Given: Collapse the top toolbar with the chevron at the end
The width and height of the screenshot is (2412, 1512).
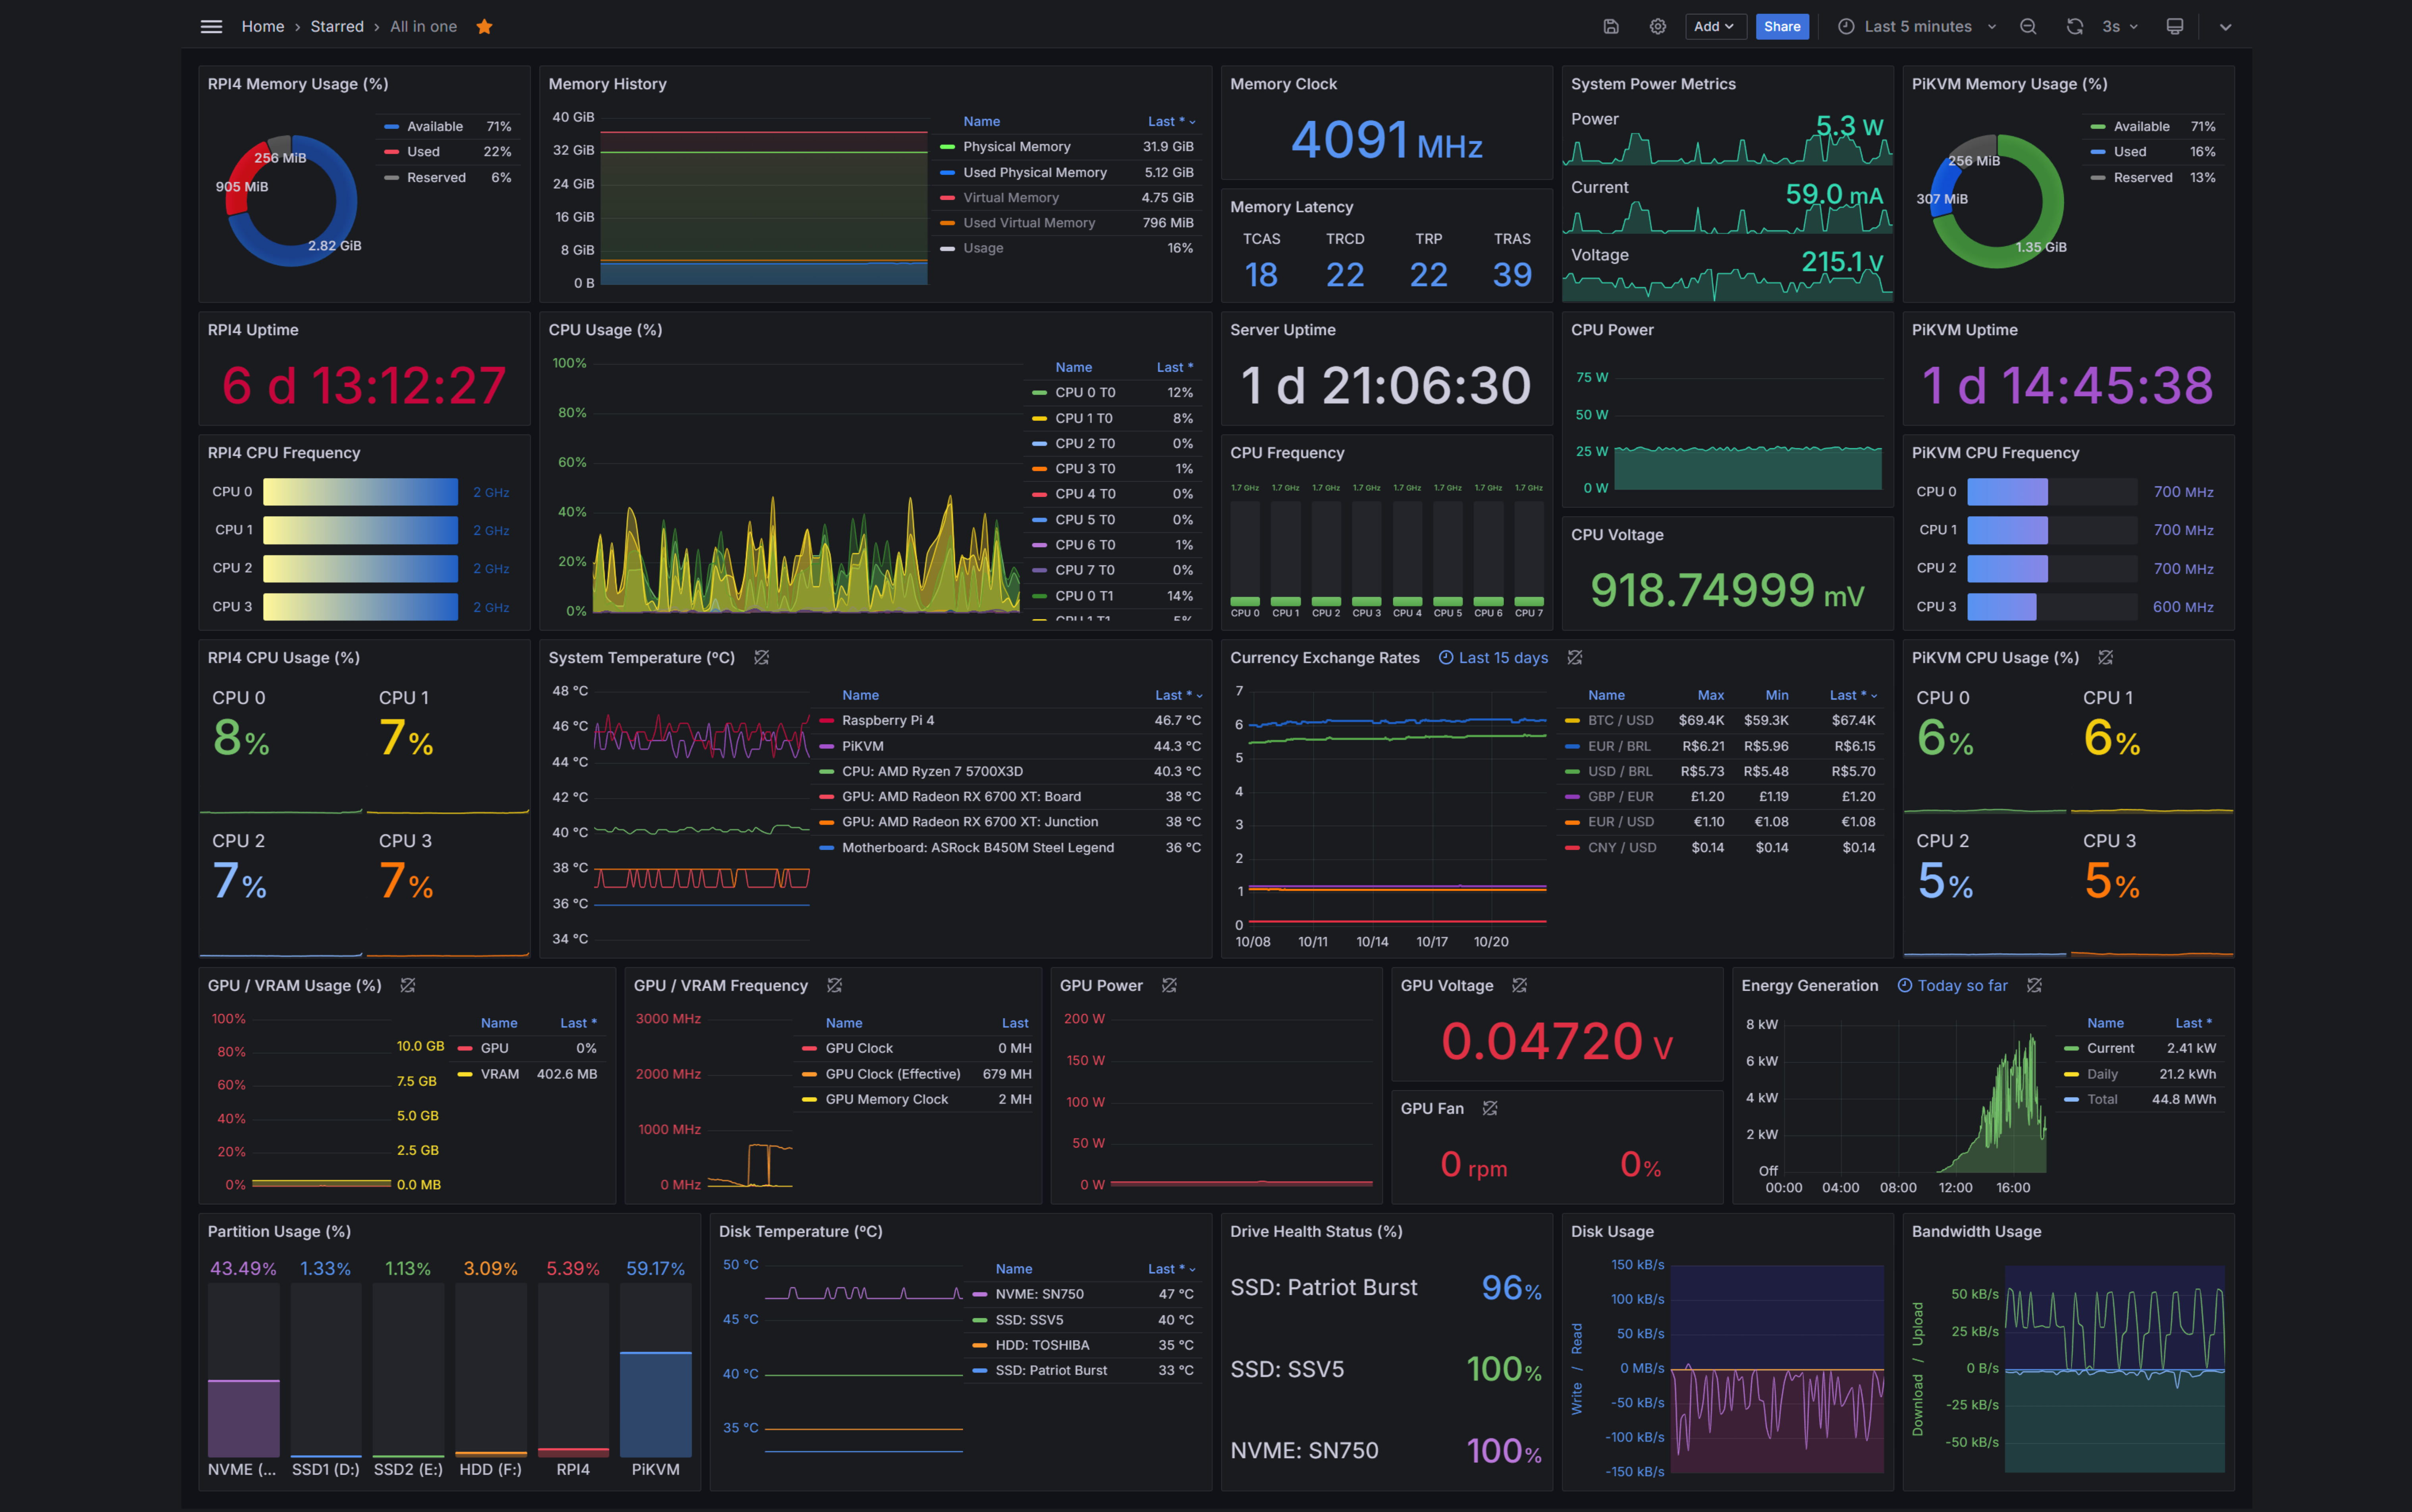Looking at the screenshot, I should 2225,27.
